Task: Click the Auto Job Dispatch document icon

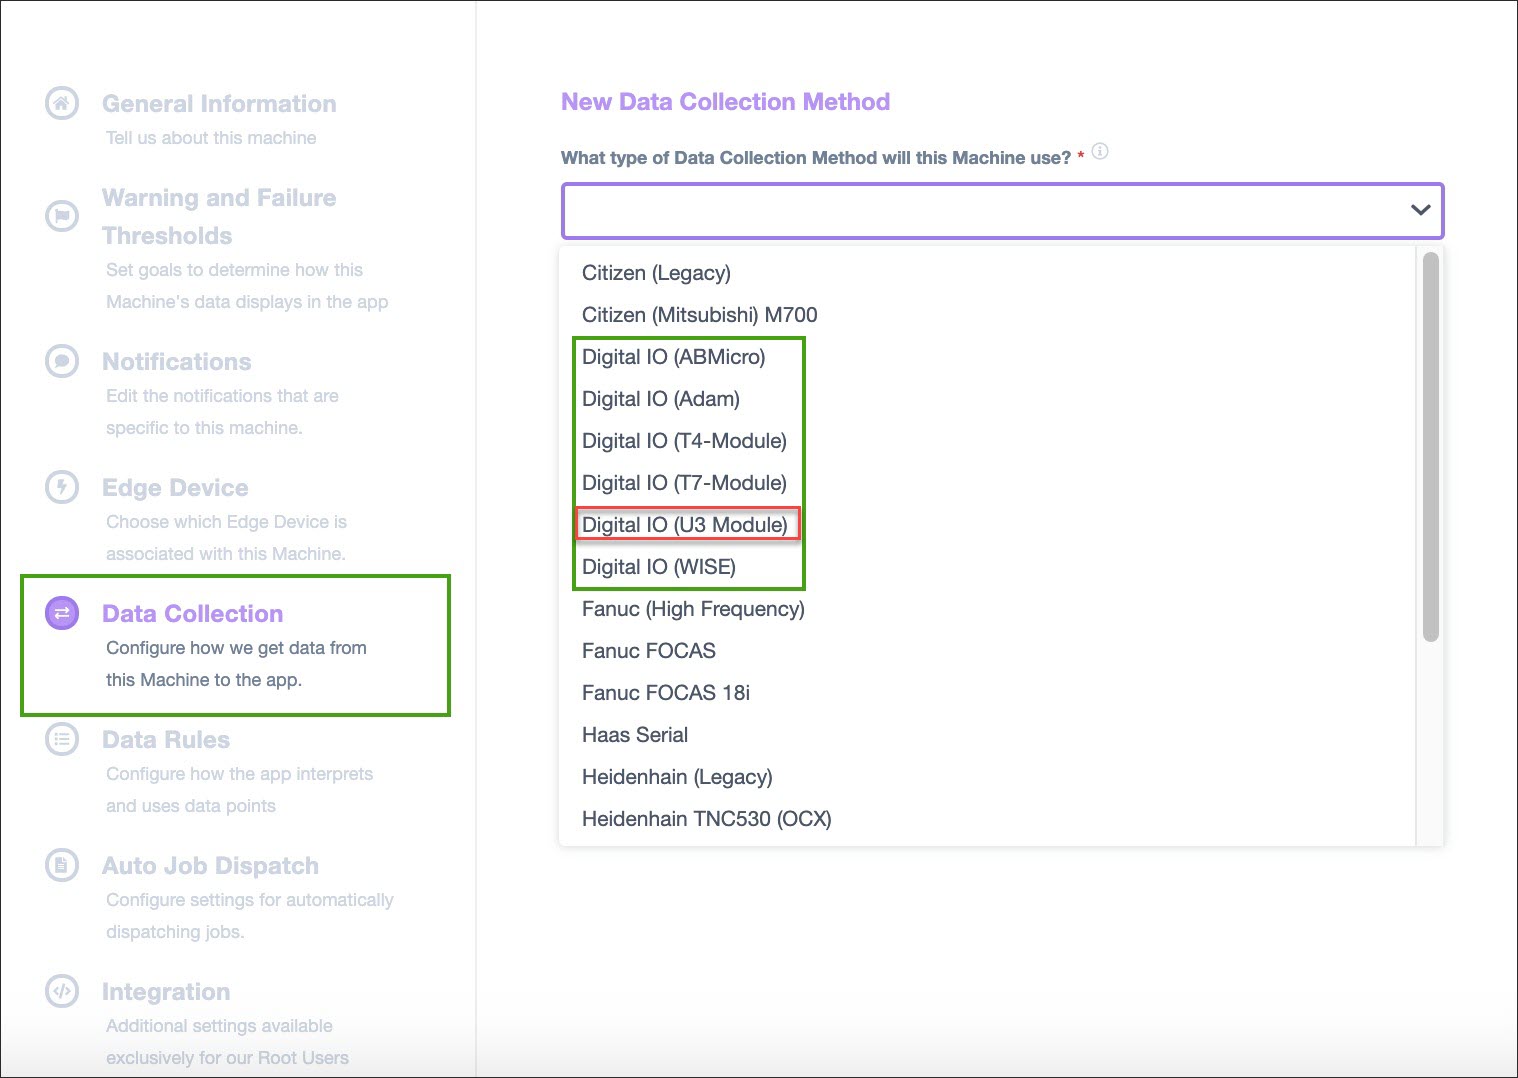Action: click(x=62, y=865)
